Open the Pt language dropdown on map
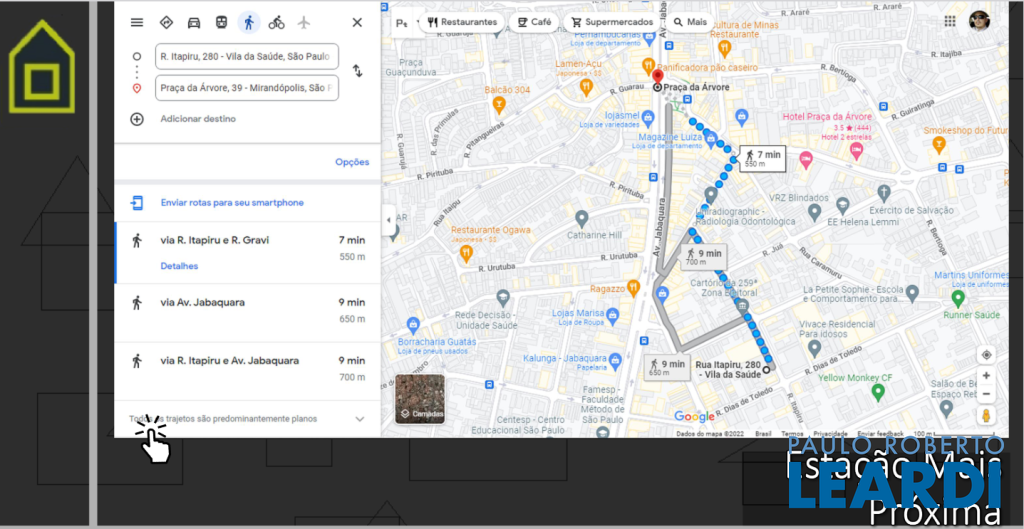The height and width of the screenshot is (529, 1024). pyautogui.click(x=404, y=22)
